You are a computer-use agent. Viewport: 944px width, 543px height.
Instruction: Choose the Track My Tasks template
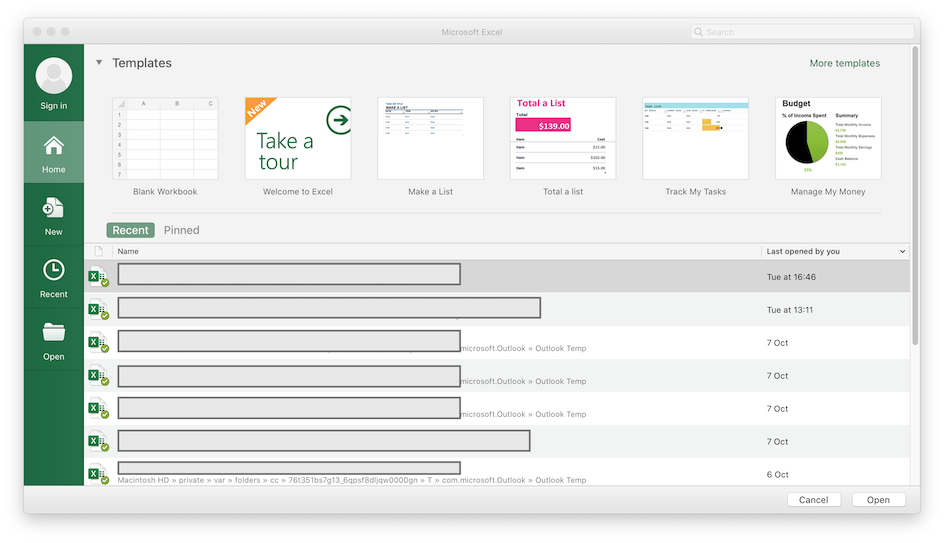(x=695, y=146)
